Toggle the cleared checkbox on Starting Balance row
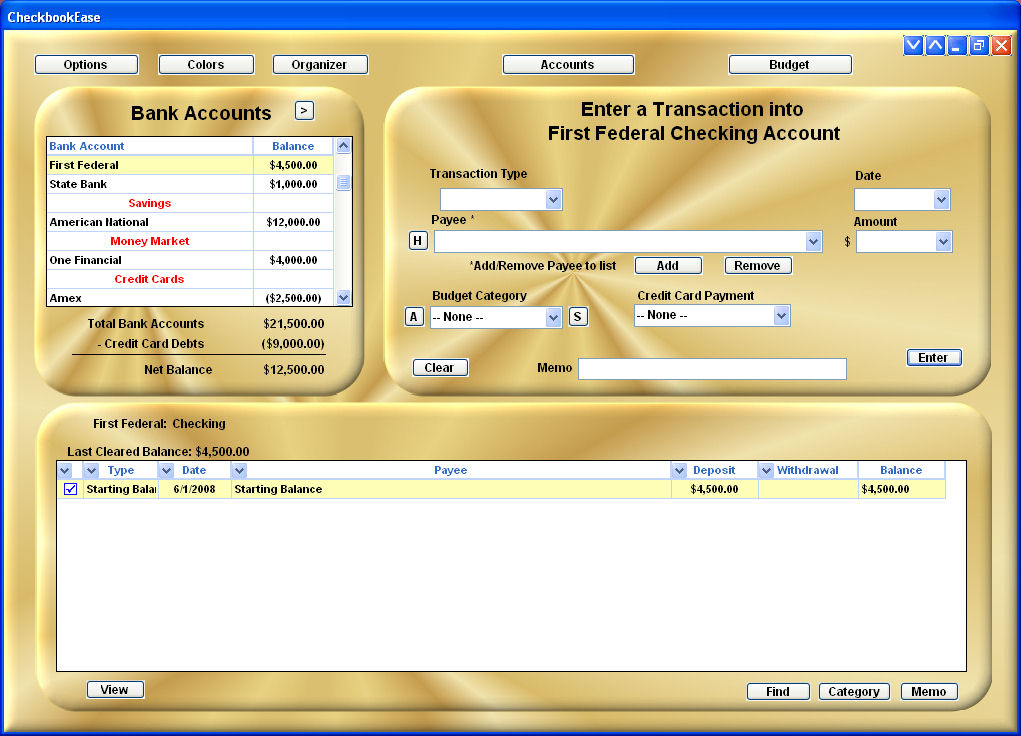The image size is (1021, 736). point(69,489)
